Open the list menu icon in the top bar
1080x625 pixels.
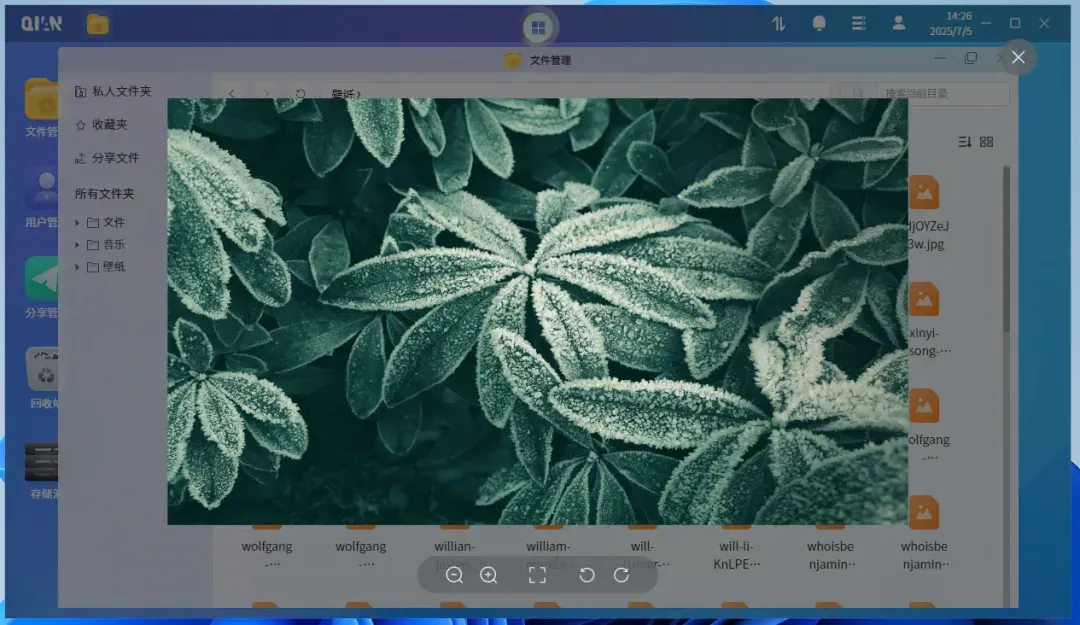click(x=858, y=23)
